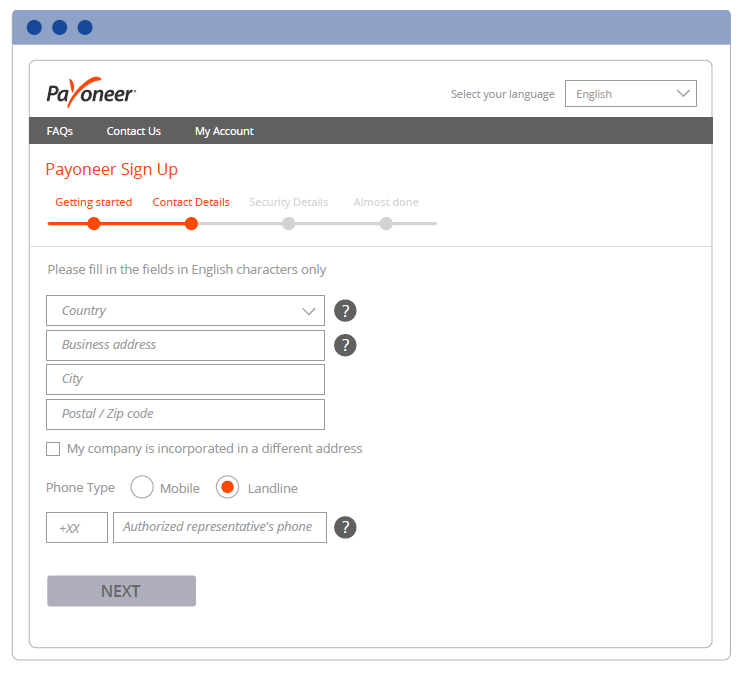The image size is (743, 677).
Task: Go to the Almost done step
Action: point(386,202)
